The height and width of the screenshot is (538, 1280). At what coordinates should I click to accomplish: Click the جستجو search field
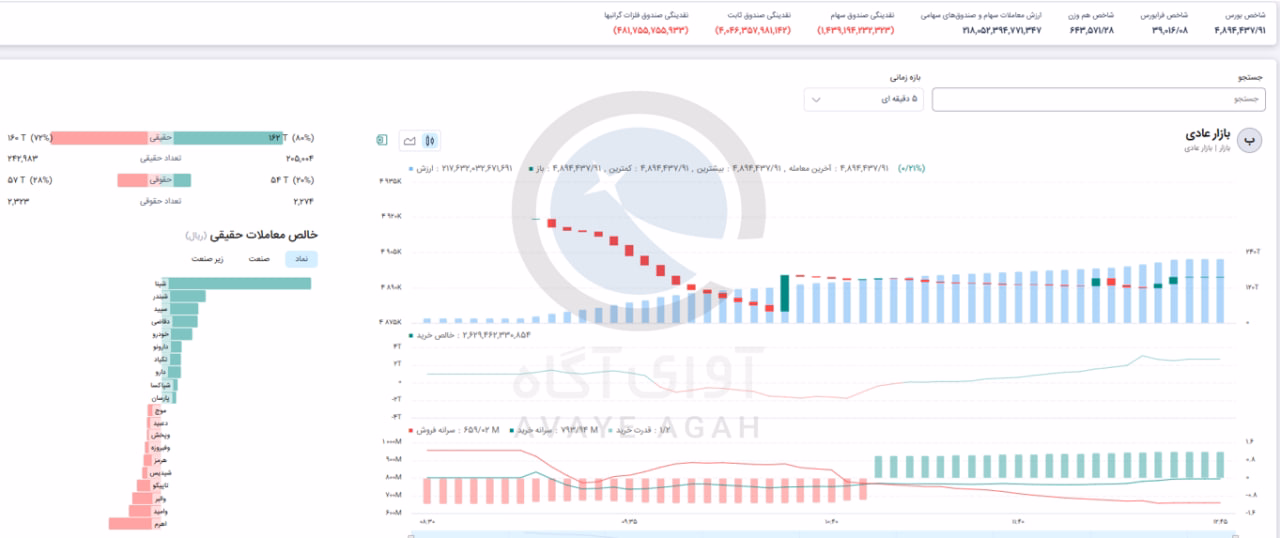(1098, 99)
